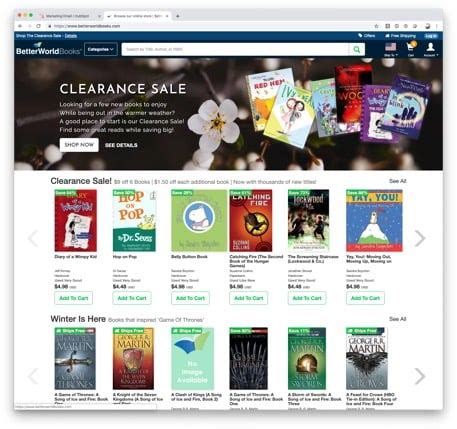Open a new browser tab with plus
This screenshot has width=457, height=429.
(x=178, y=16)
